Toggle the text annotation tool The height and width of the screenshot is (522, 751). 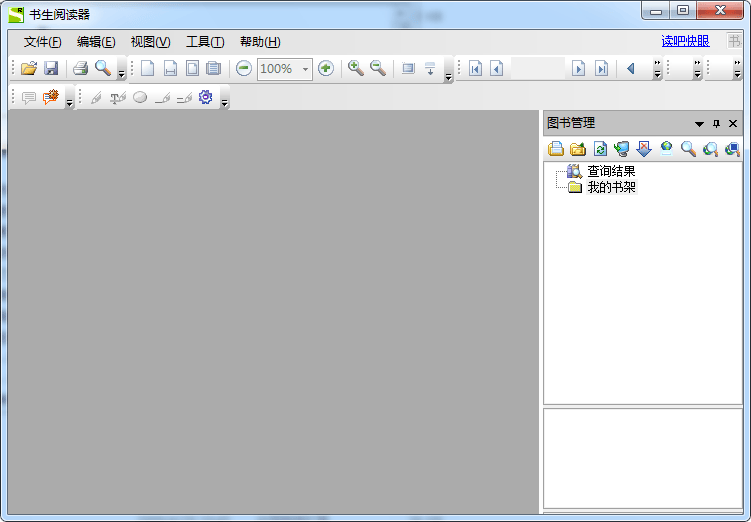click(118, 97)
